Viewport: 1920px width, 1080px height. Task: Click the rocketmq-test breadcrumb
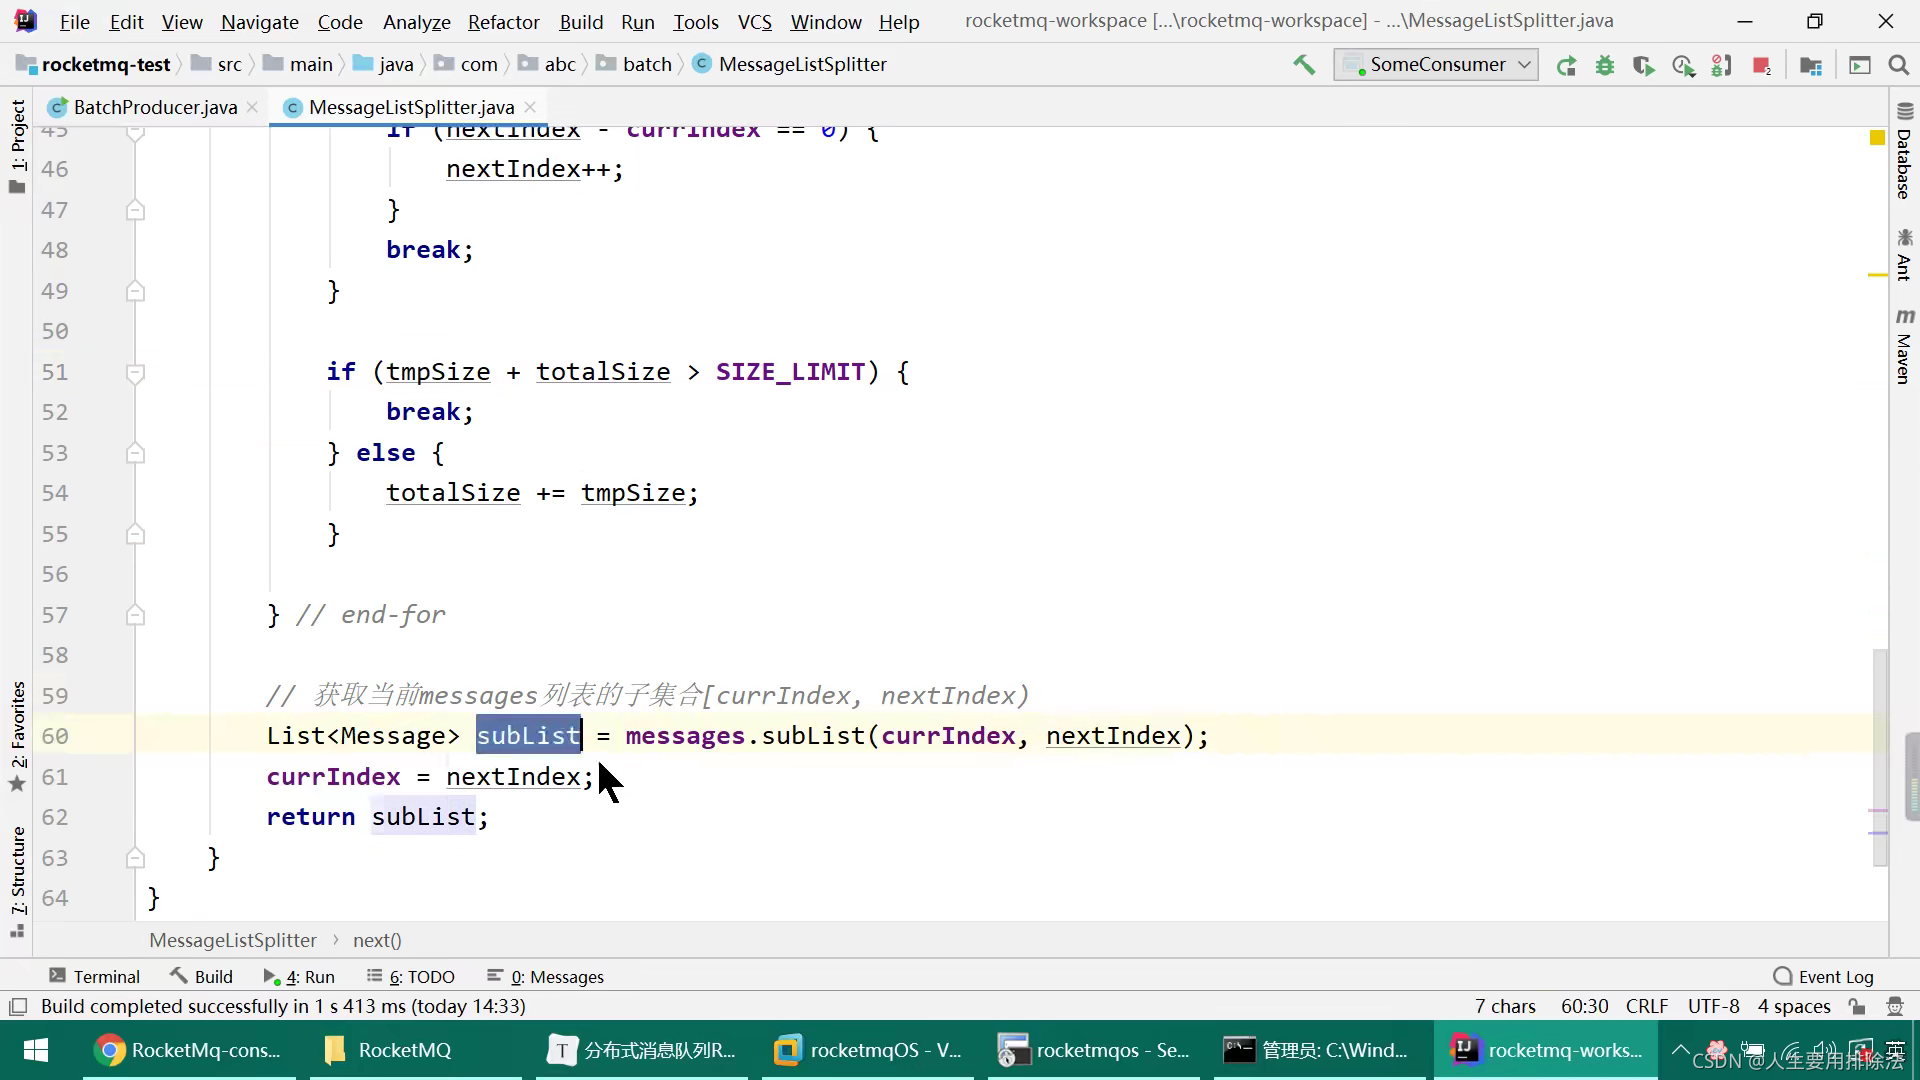pos(94,65)
